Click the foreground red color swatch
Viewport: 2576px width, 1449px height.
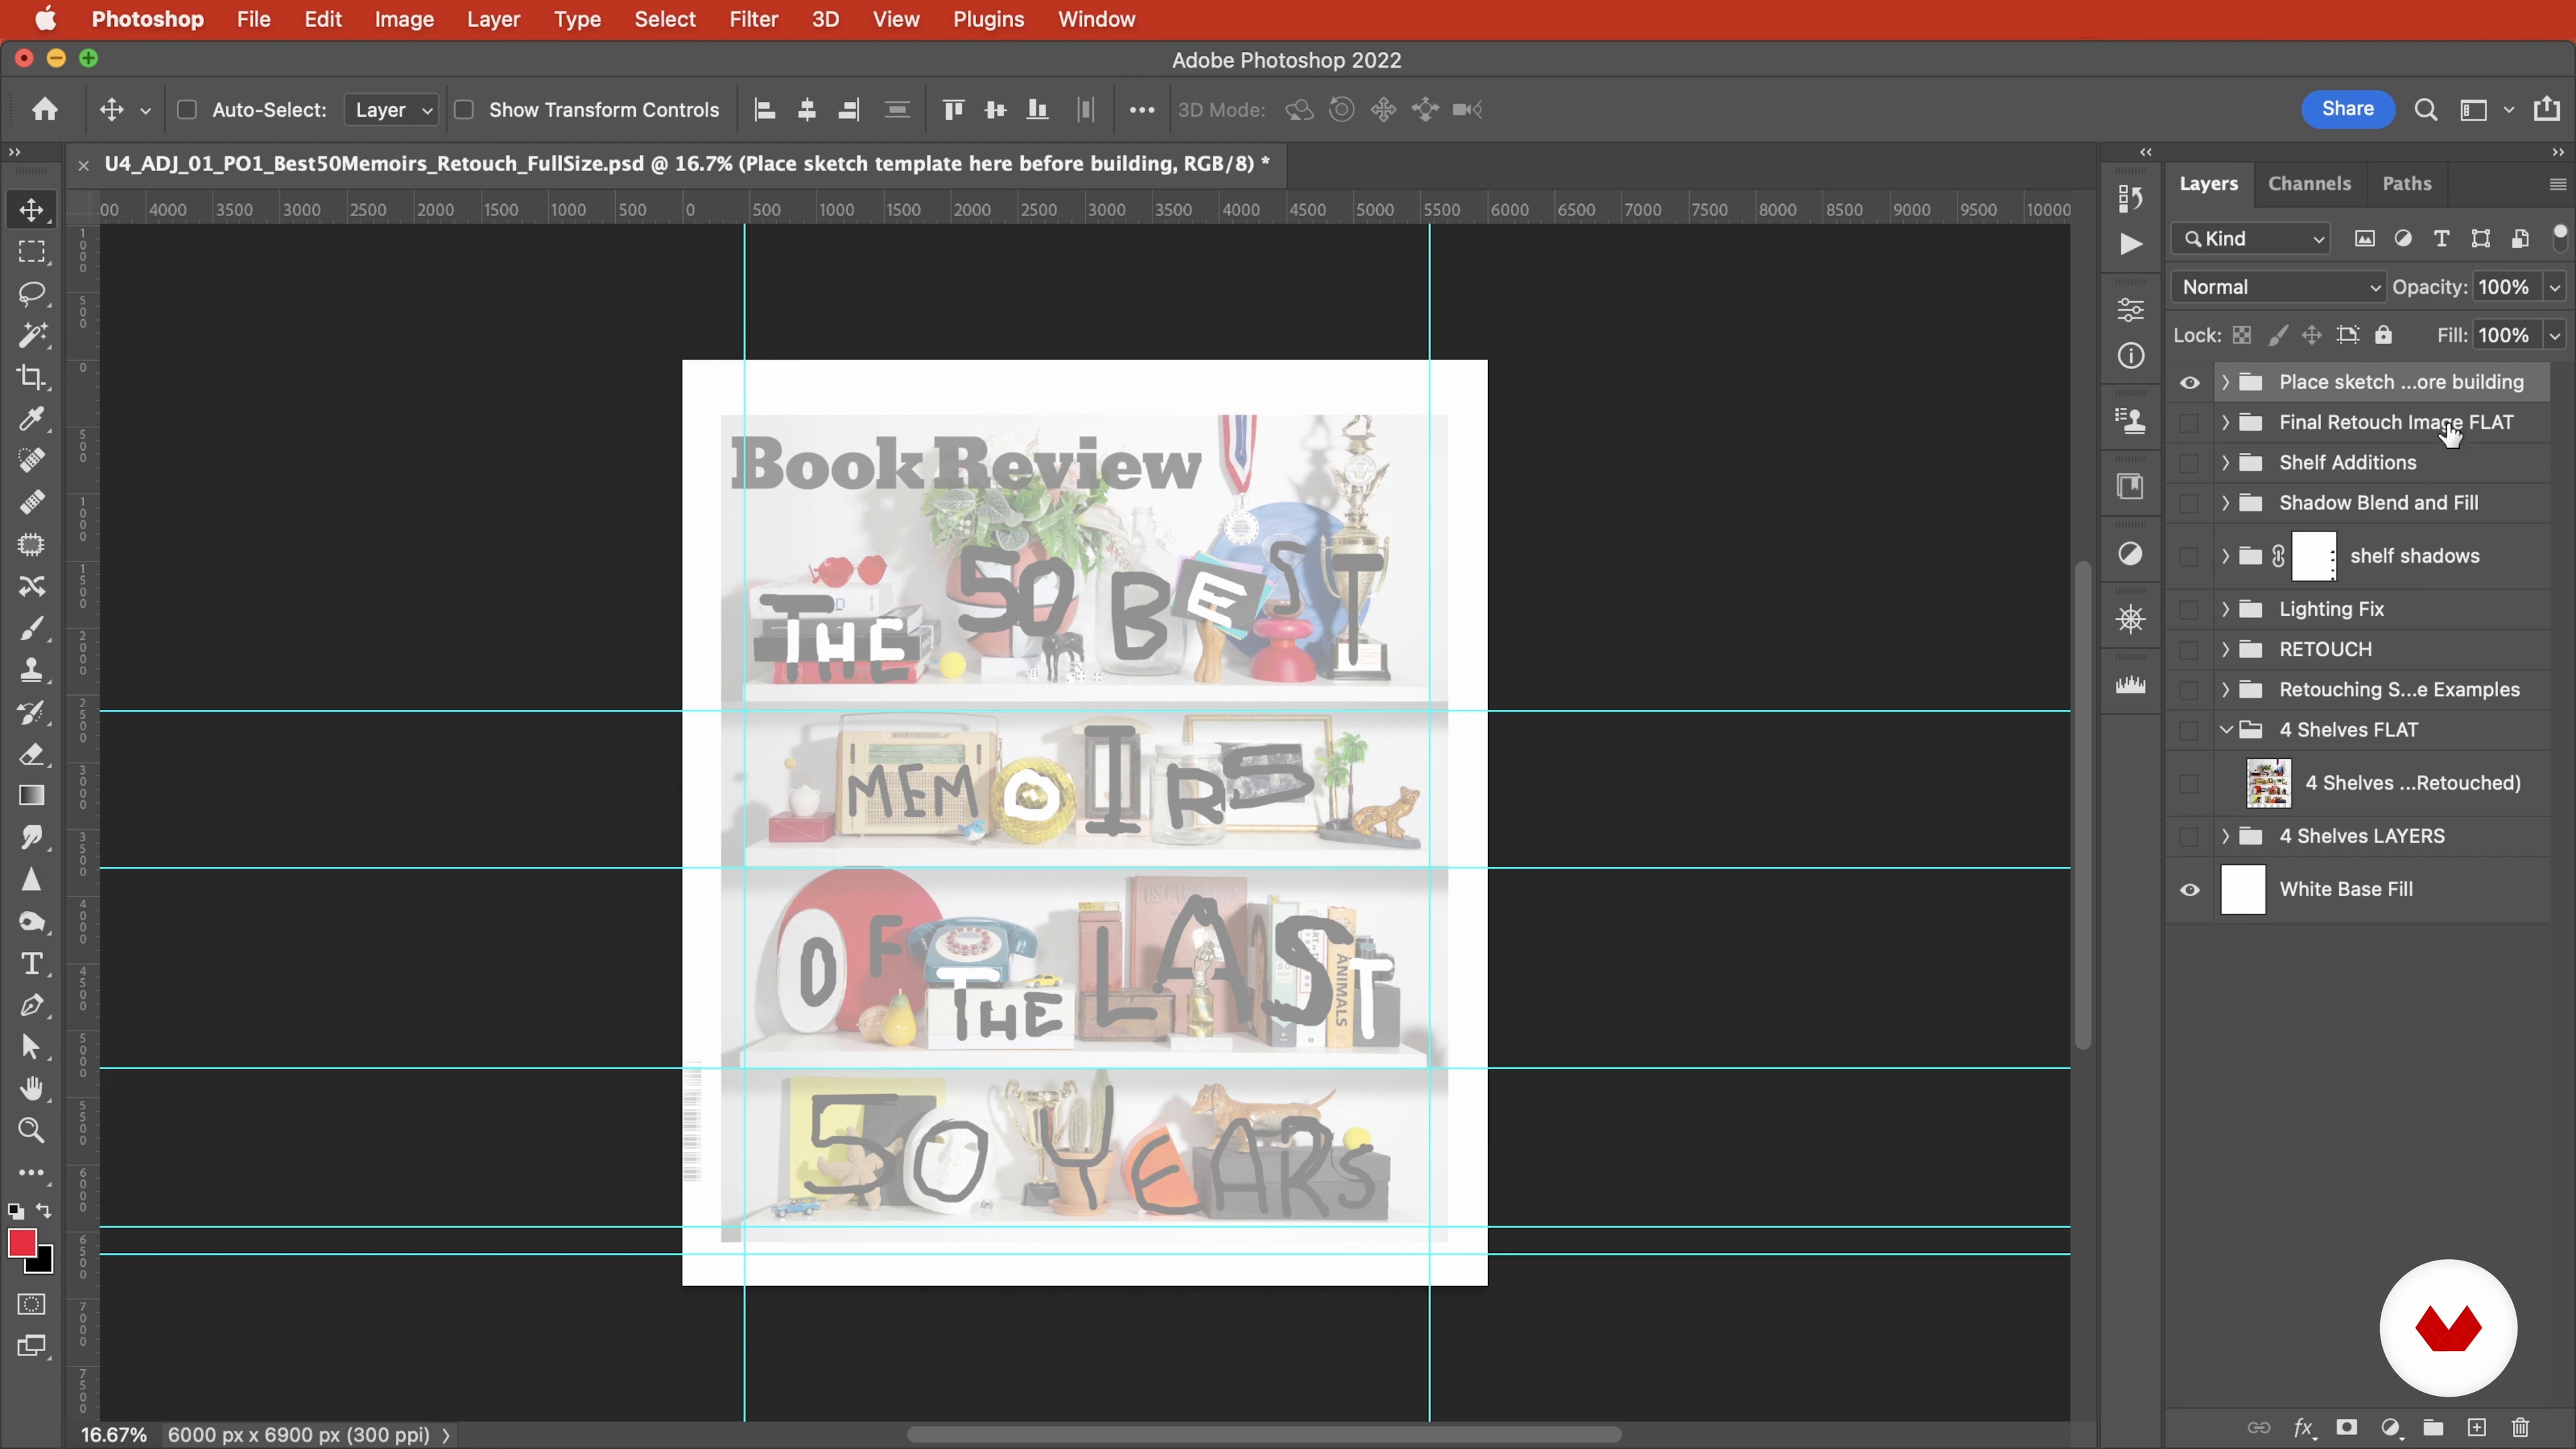click(x=21, y=1243)
